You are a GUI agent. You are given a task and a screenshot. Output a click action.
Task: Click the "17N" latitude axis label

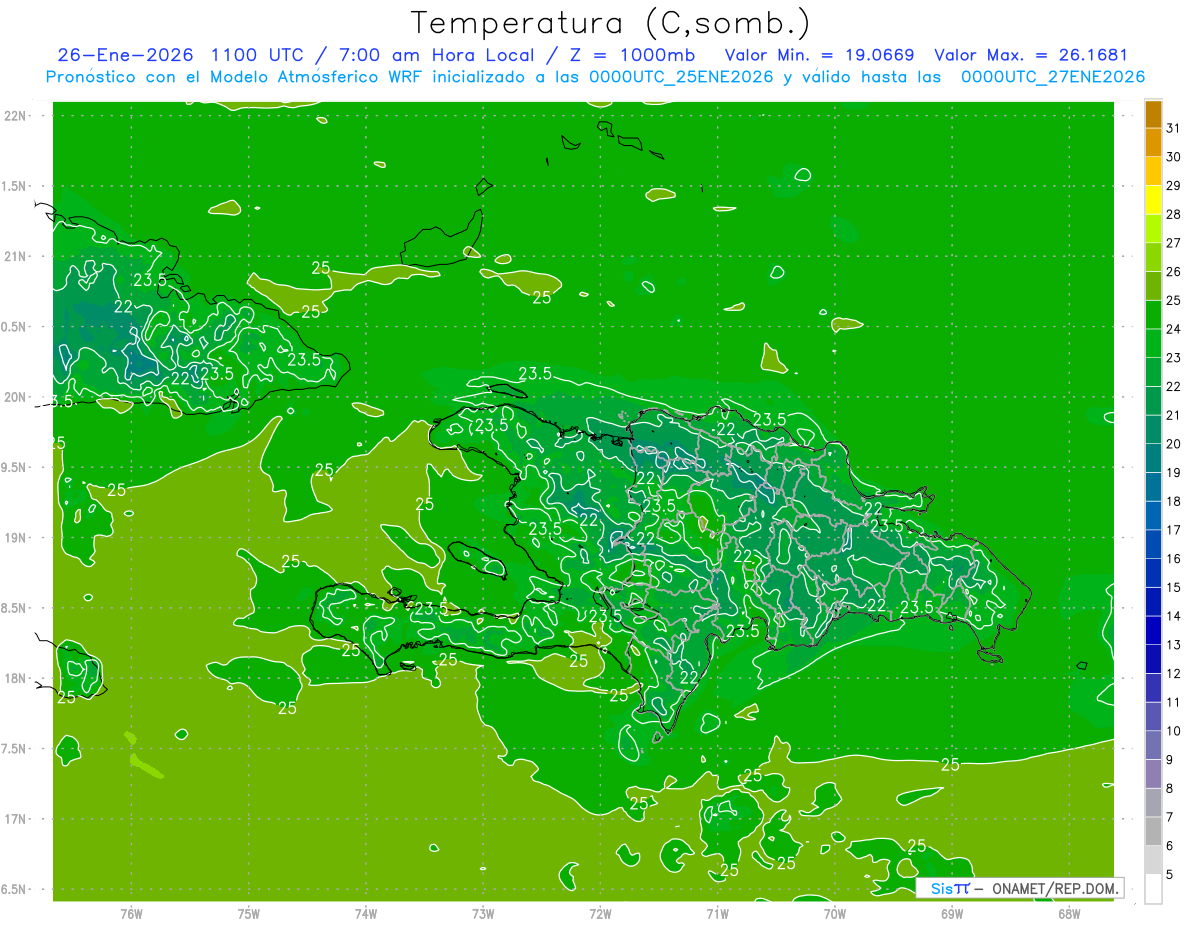(x=14, y=819)
